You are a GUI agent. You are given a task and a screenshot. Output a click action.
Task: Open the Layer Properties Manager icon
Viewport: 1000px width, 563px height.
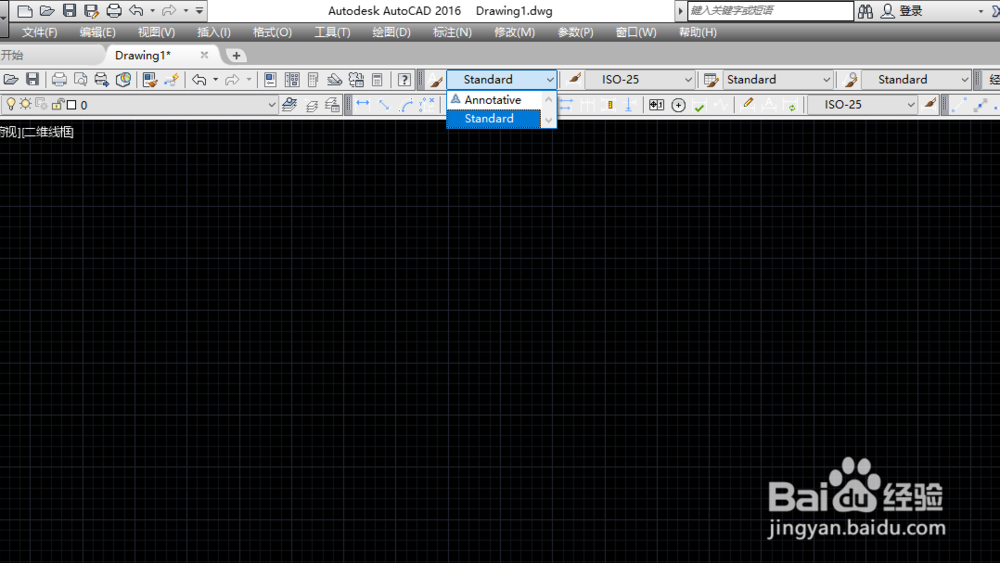click(x=290, y=105)
